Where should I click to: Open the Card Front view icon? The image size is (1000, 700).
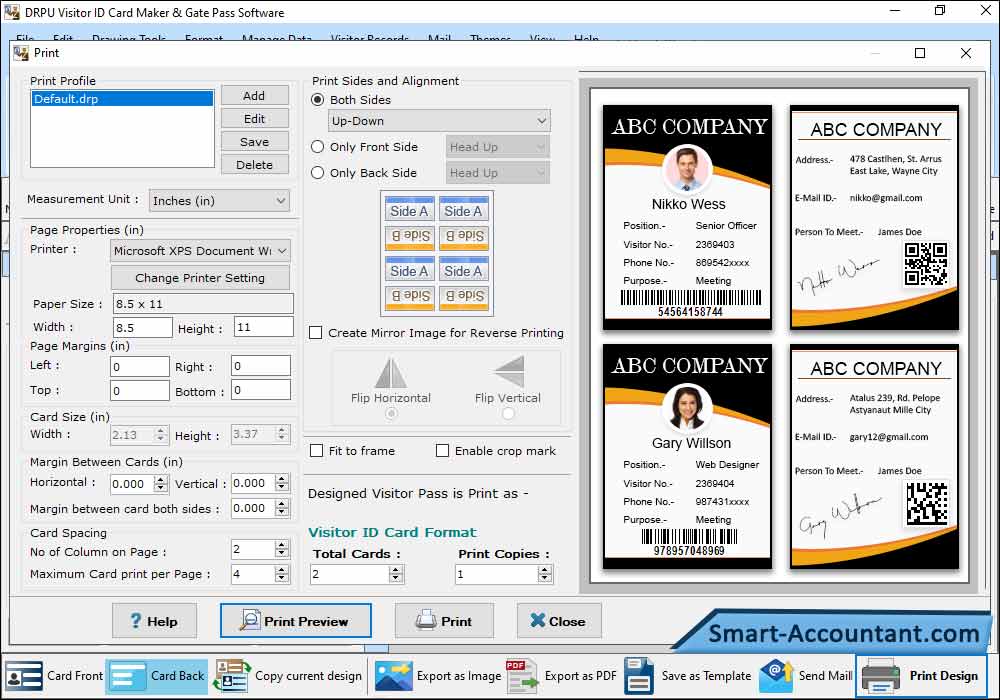24,676
